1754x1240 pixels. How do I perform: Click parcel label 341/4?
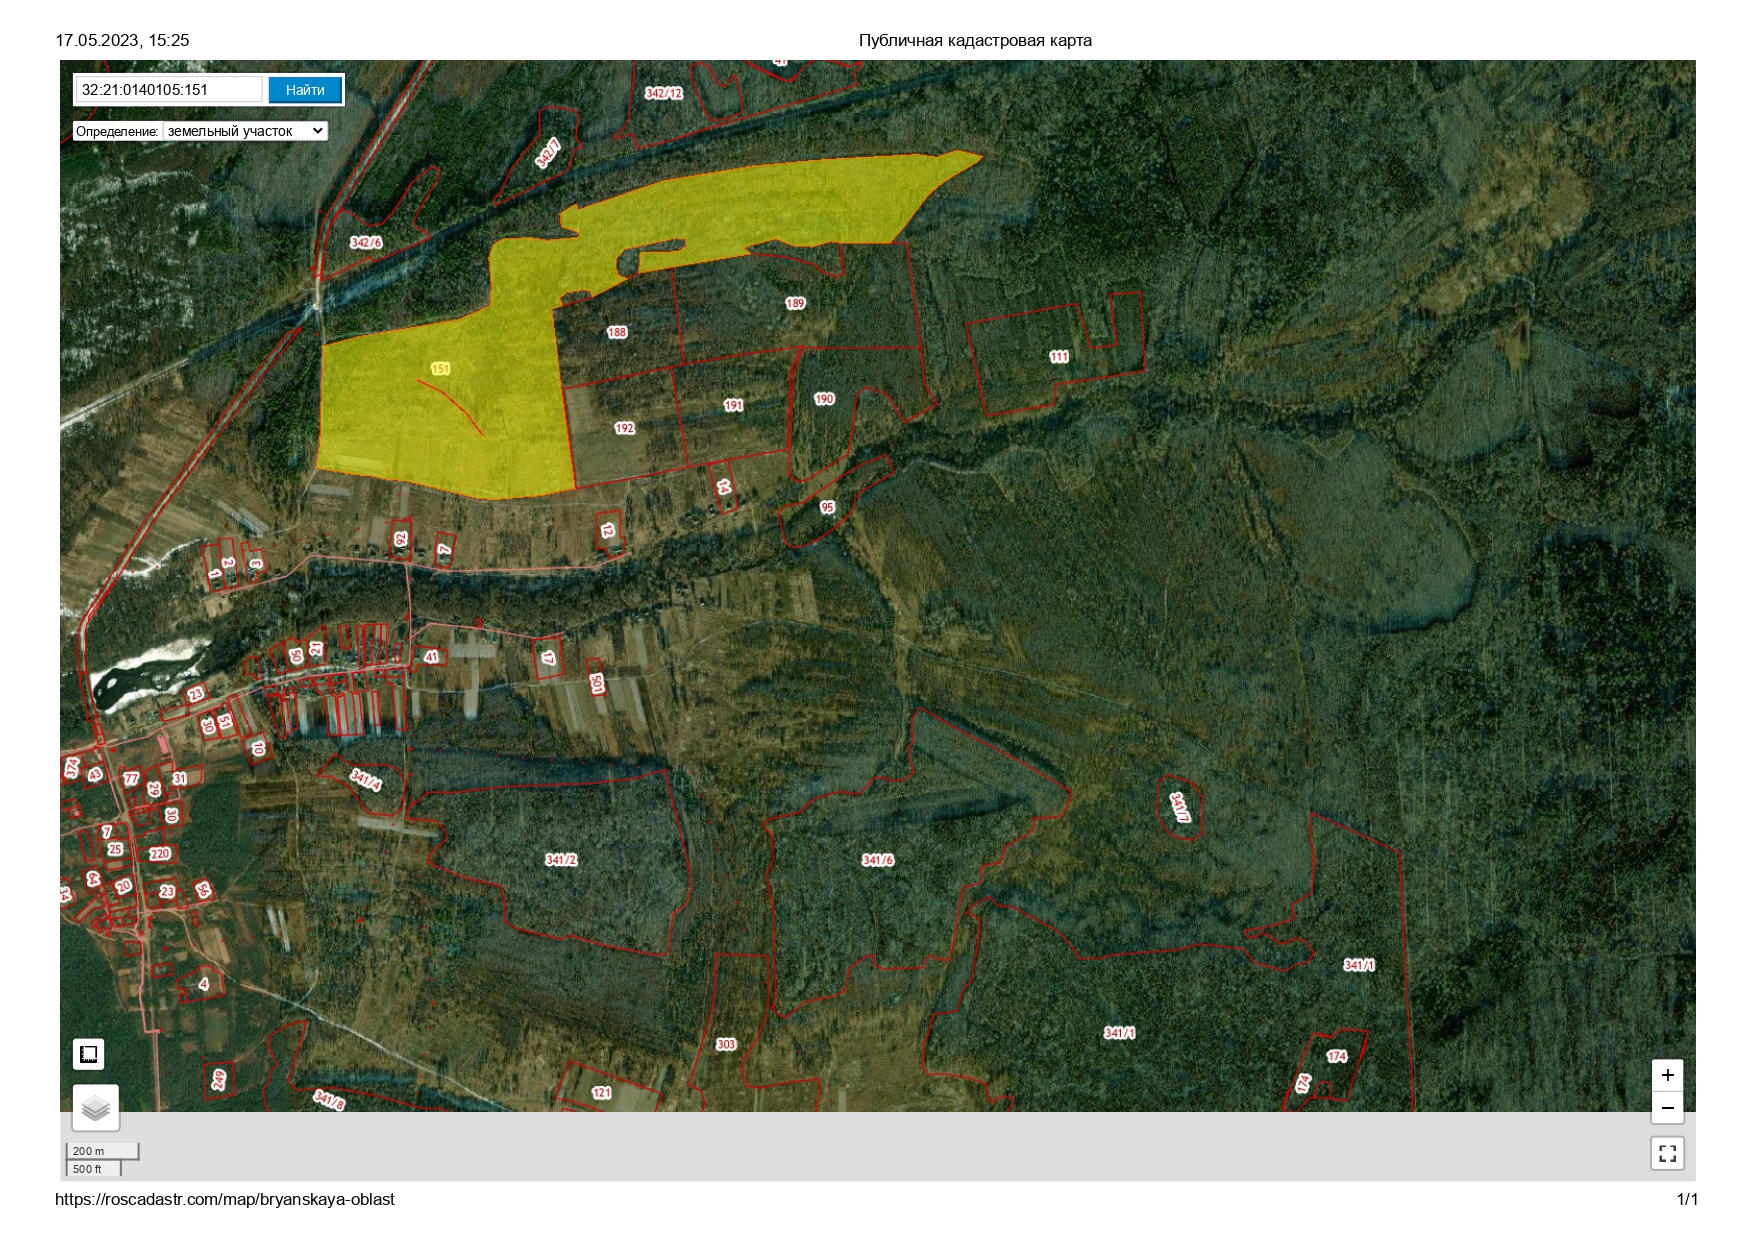click(x=365, y=780)
